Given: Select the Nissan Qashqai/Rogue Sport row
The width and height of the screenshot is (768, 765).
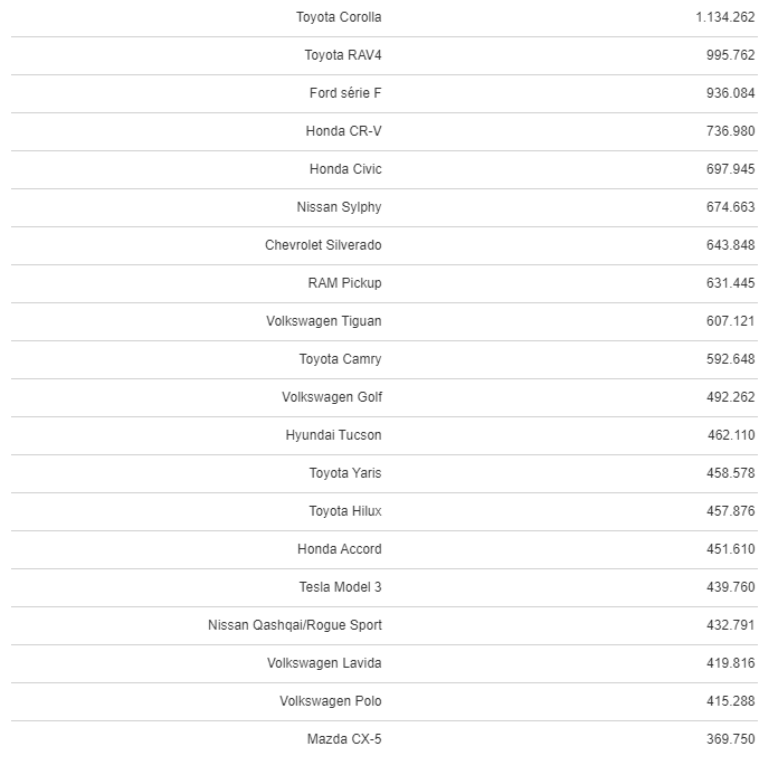Looking at the screenshot, I should coord(294,626).
